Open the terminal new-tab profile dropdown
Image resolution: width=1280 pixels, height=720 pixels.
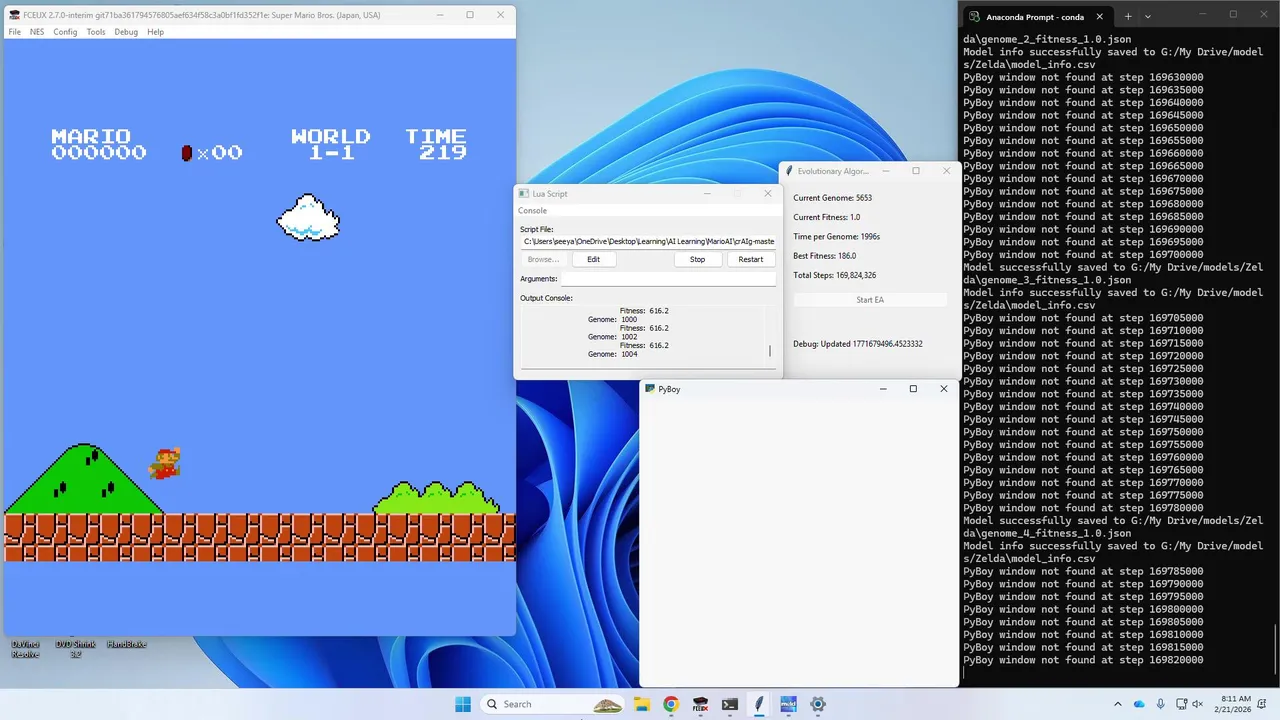tap(1147, 16)
